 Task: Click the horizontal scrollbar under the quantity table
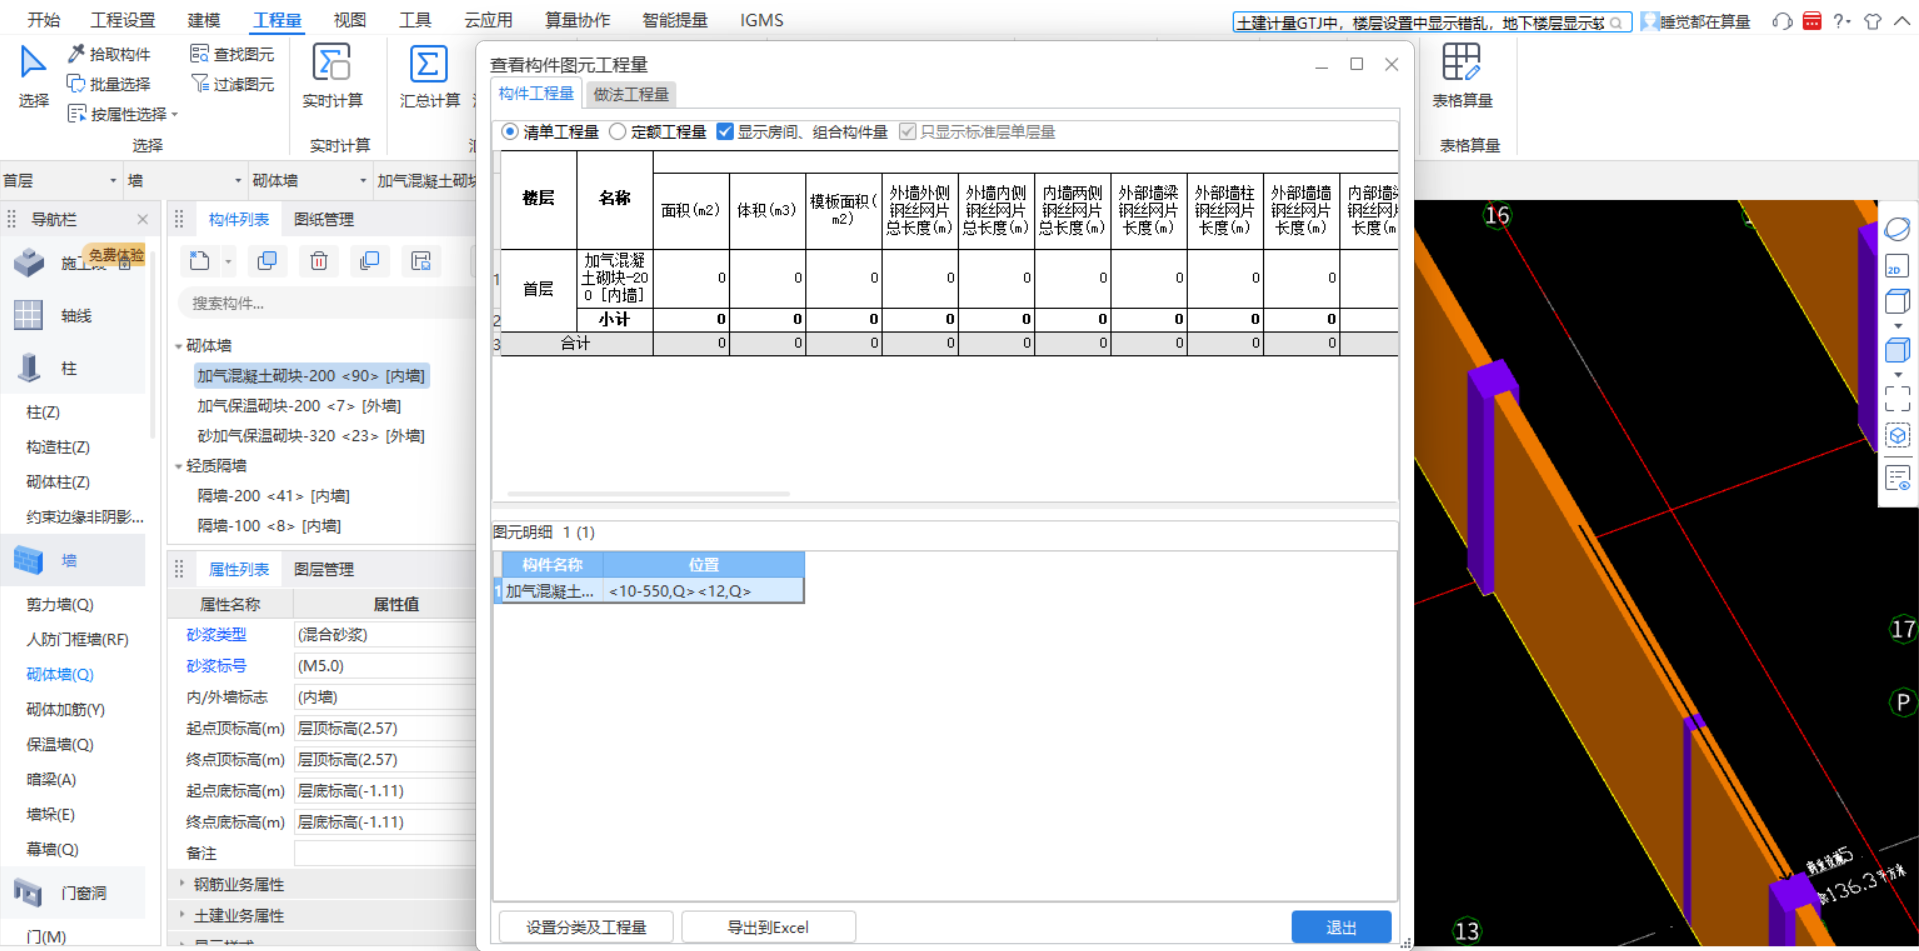coord(648,494)
